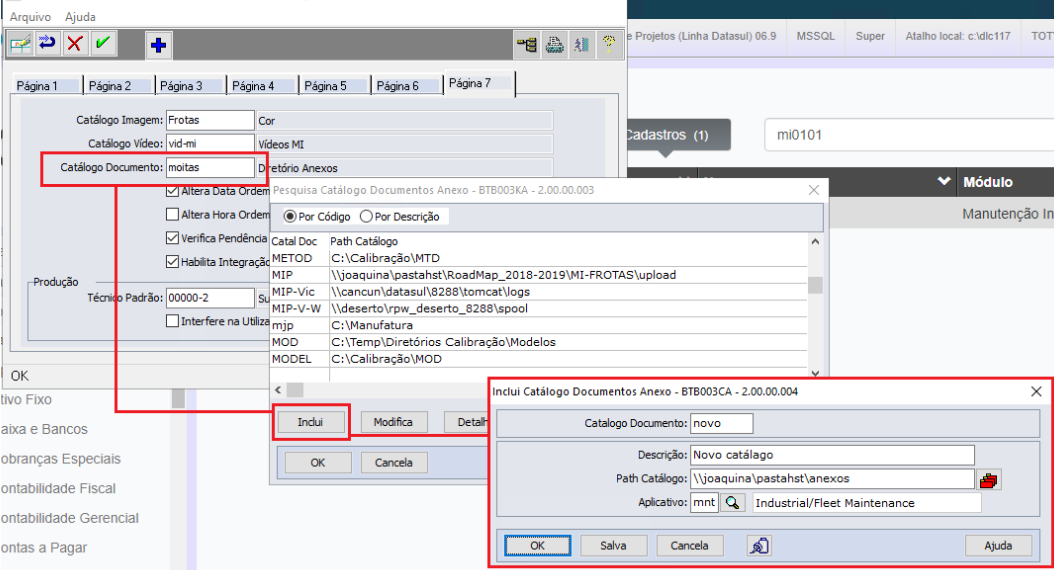Click the printer toolbar icon
This screenshot has width=1058, height=575.
pyautogui.click(x=554, y=45)
